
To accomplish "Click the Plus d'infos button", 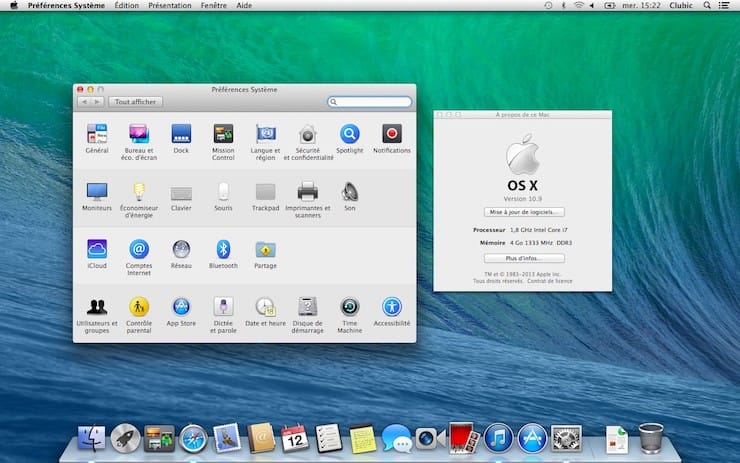I will pyautogui.click(x=524, y=258).
